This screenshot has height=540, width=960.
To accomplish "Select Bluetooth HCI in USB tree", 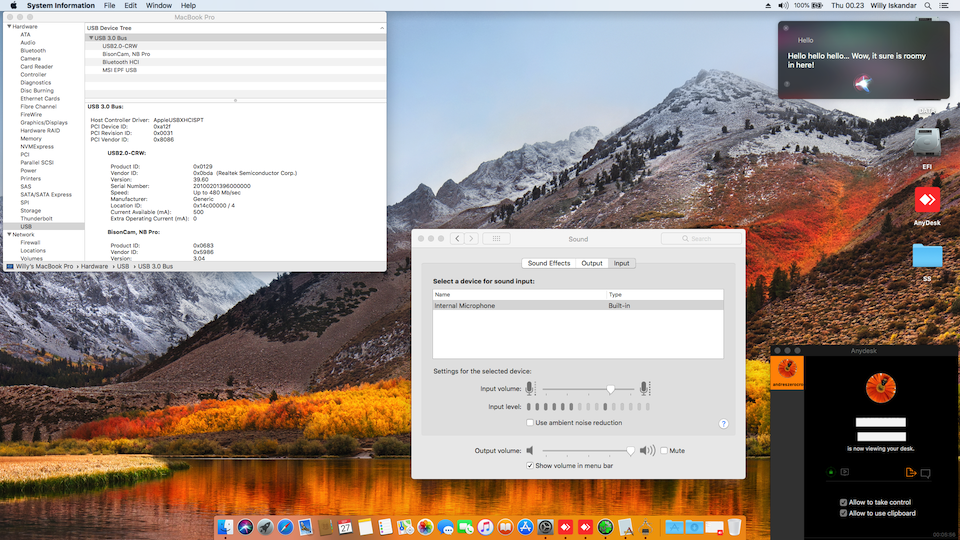I will pos(121,62).
